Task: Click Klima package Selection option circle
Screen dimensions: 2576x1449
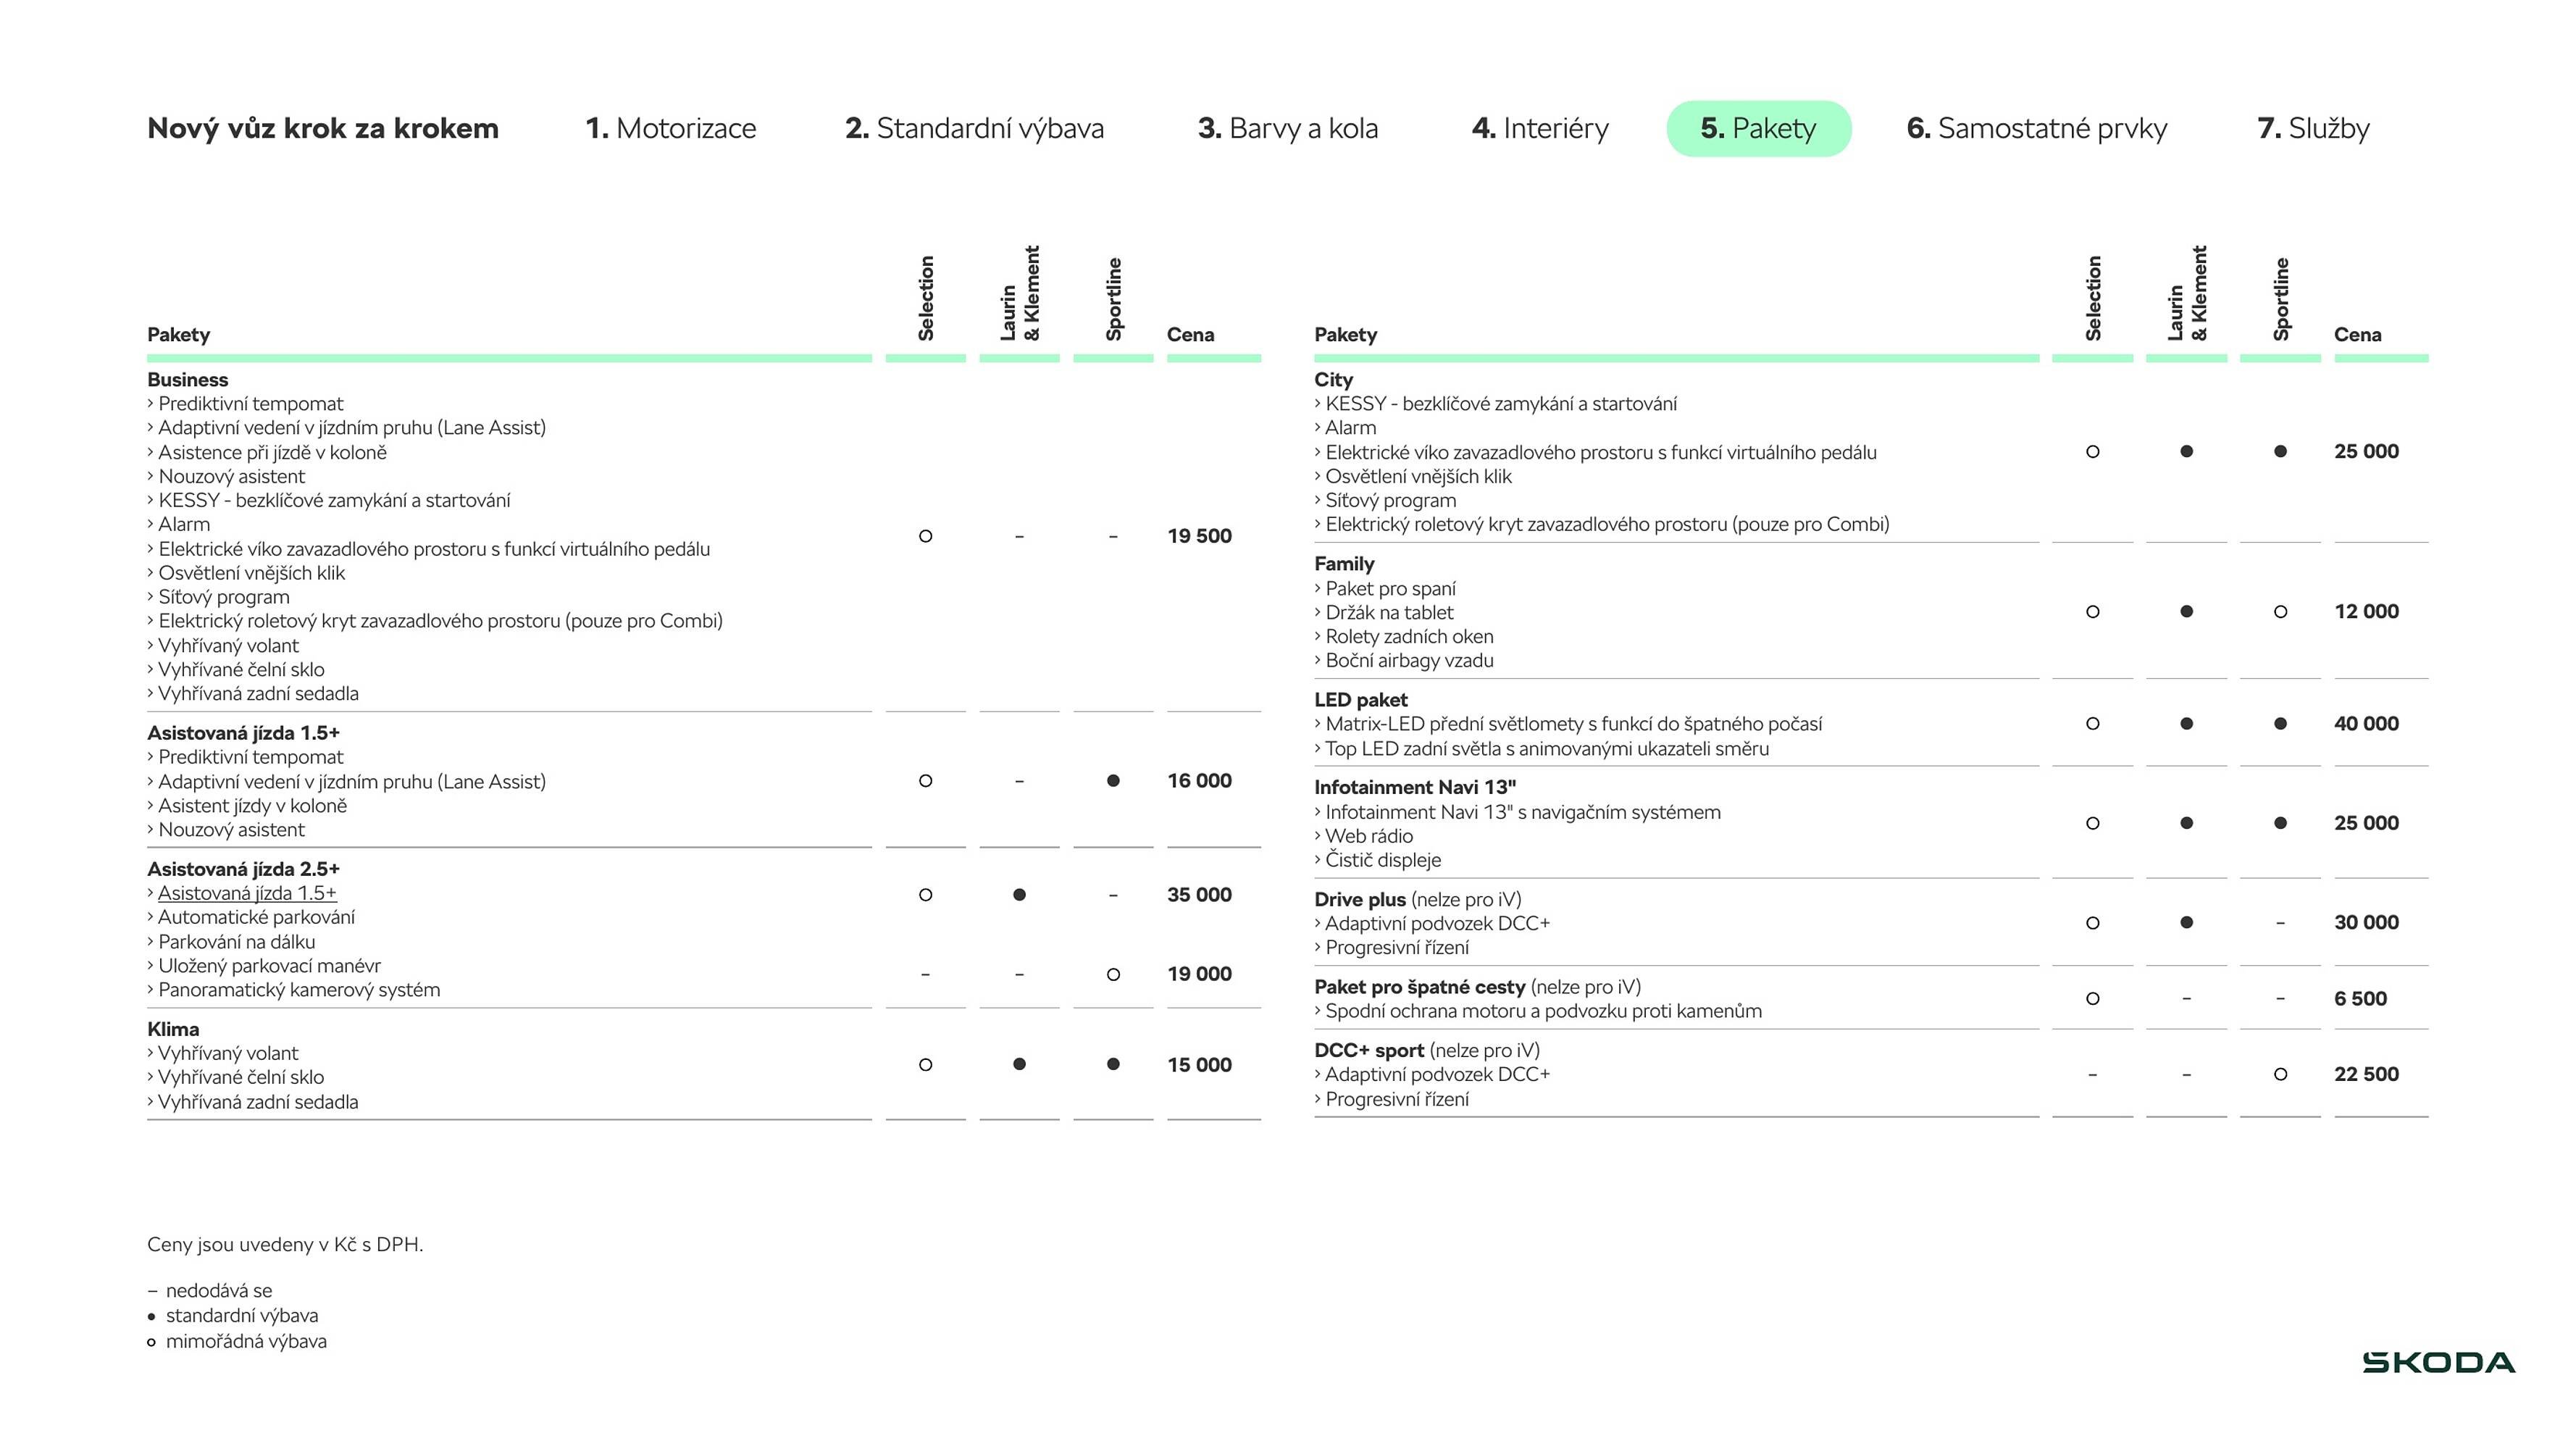Action: click(x=925, y=1065)
